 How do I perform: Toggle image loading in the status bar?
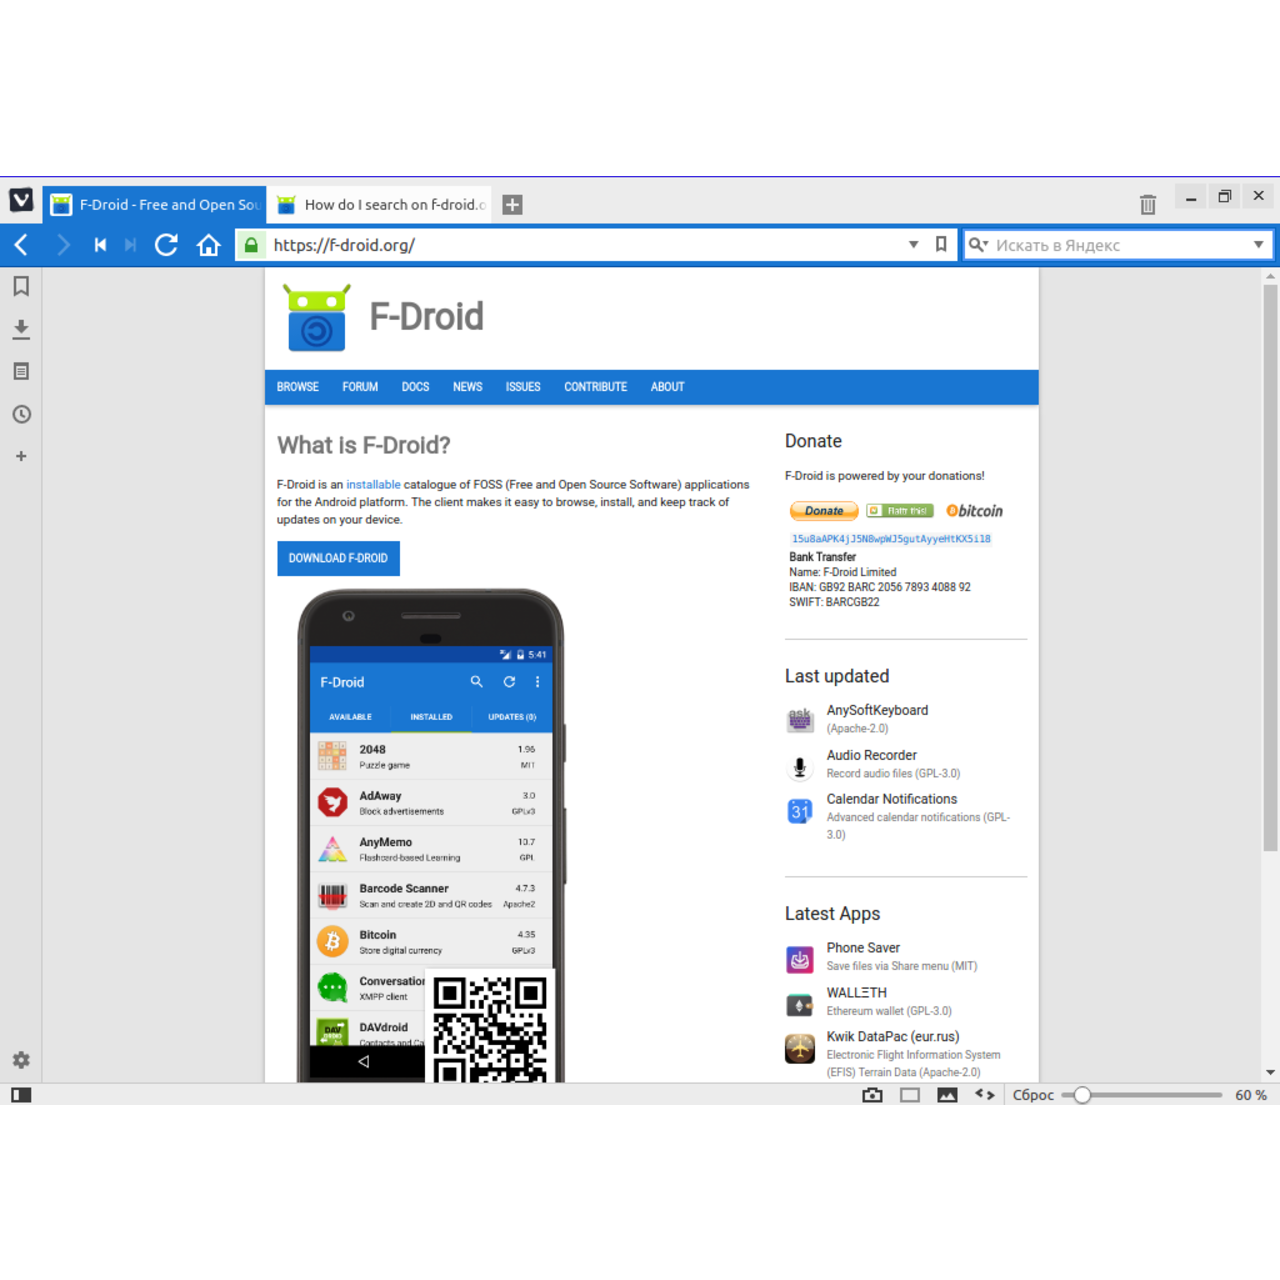point(947,1094)
